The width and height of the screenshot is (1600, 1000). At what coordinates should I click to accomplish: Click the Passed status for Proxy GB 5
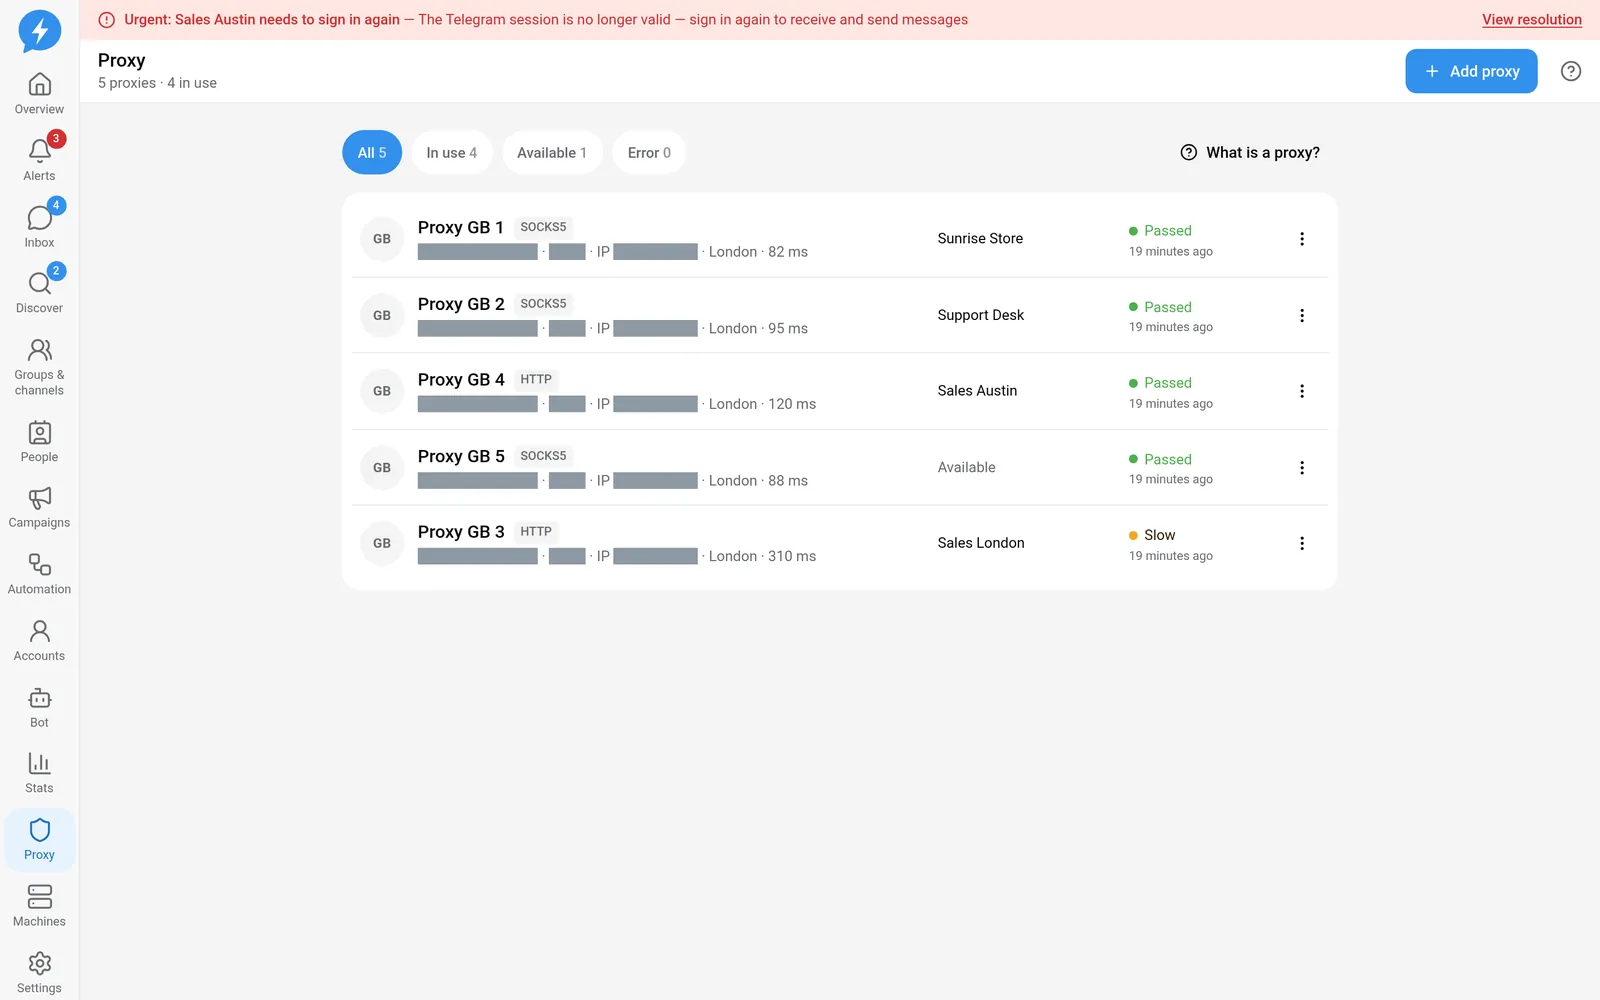click(x=1160, y=459)
